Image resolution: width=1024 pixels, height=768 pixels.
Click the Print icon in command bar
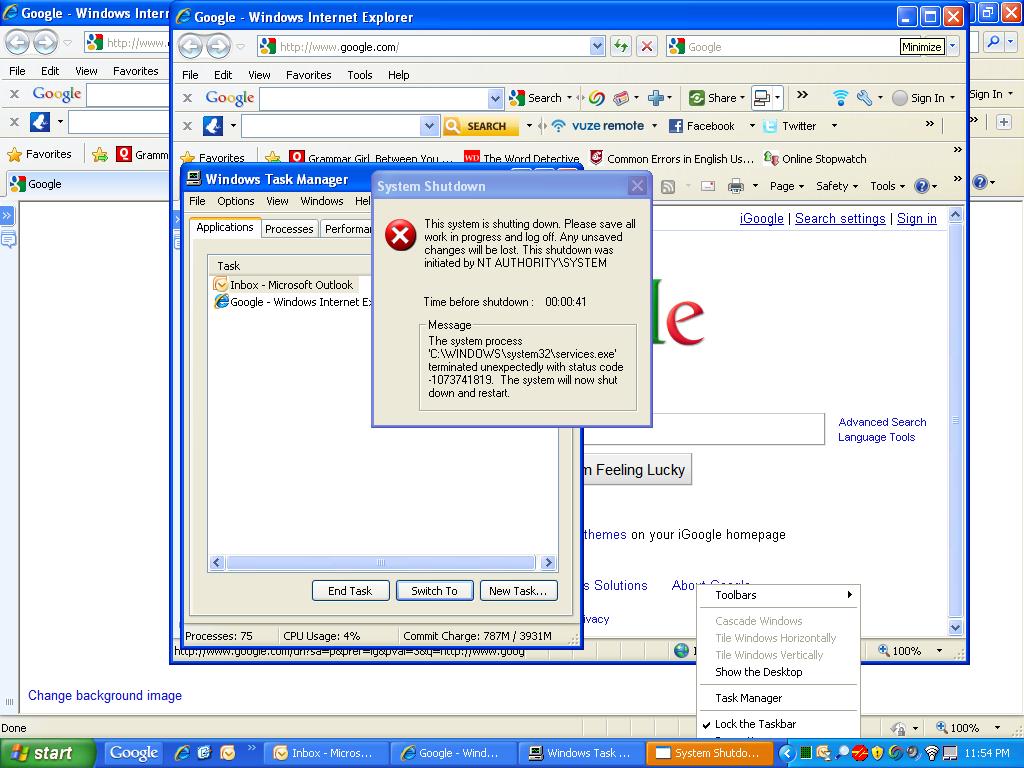point(736,187)
